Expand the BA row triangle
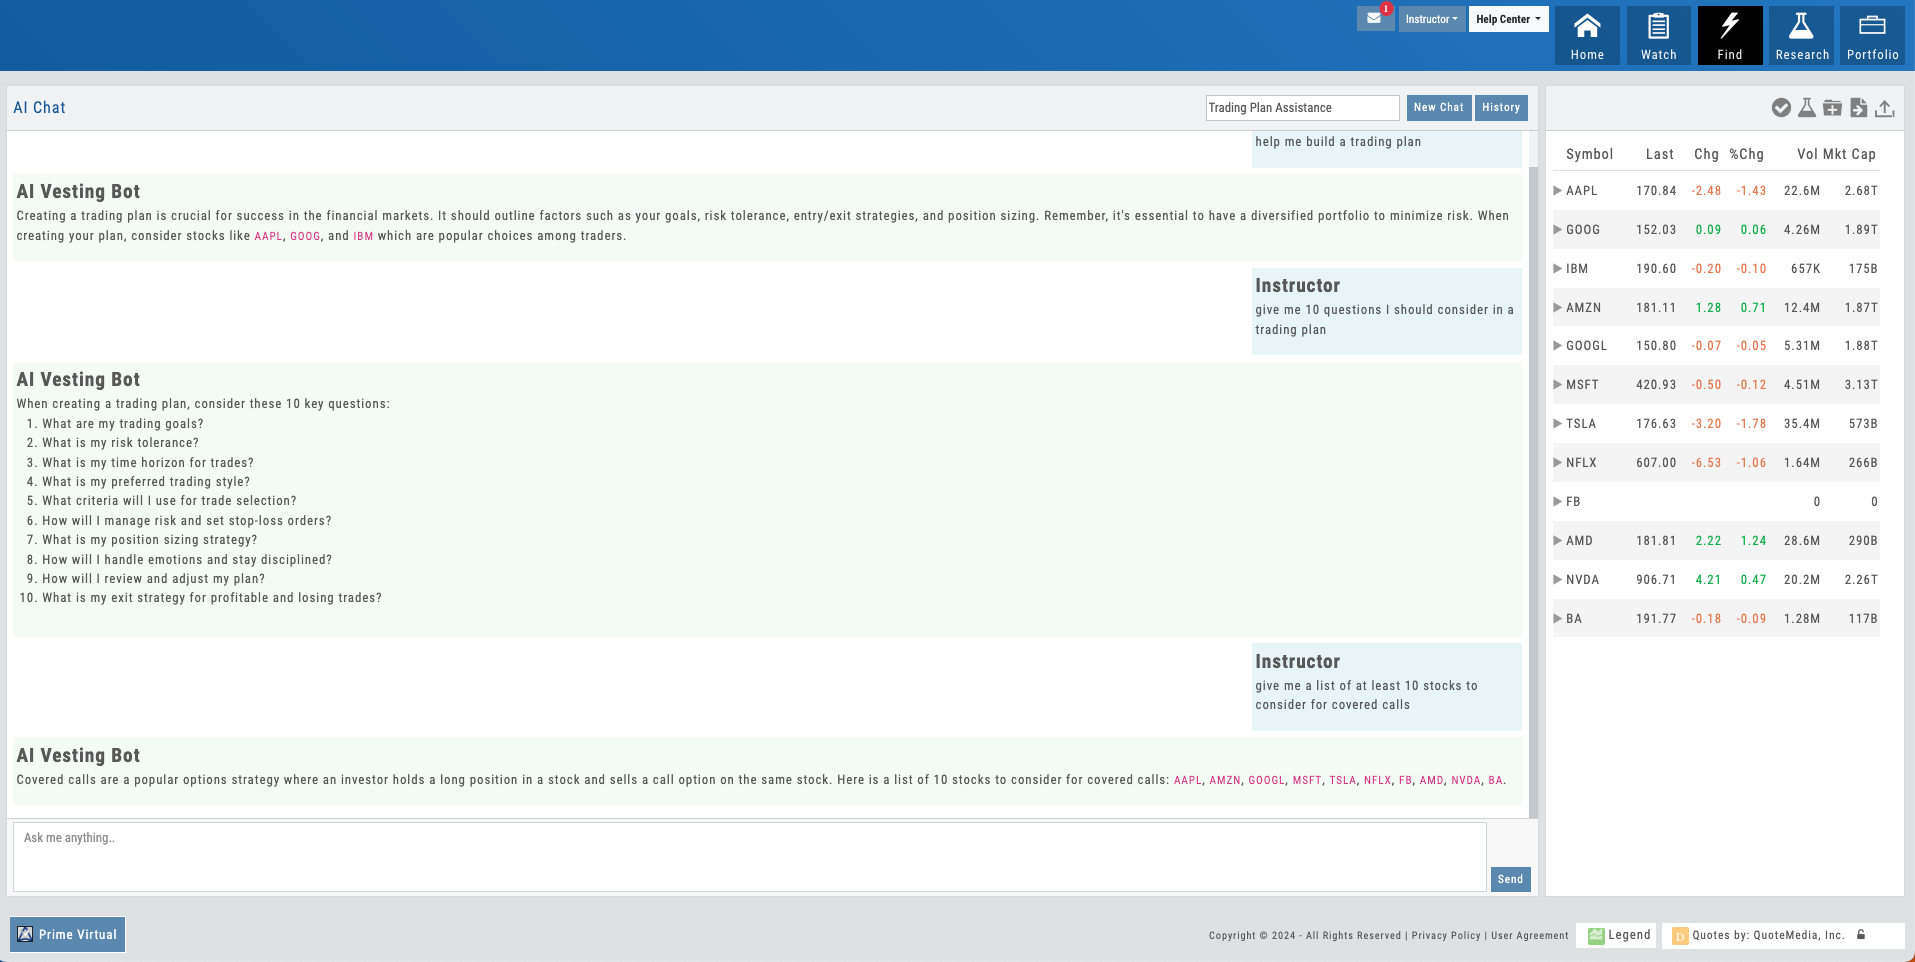 [1558, 618]
